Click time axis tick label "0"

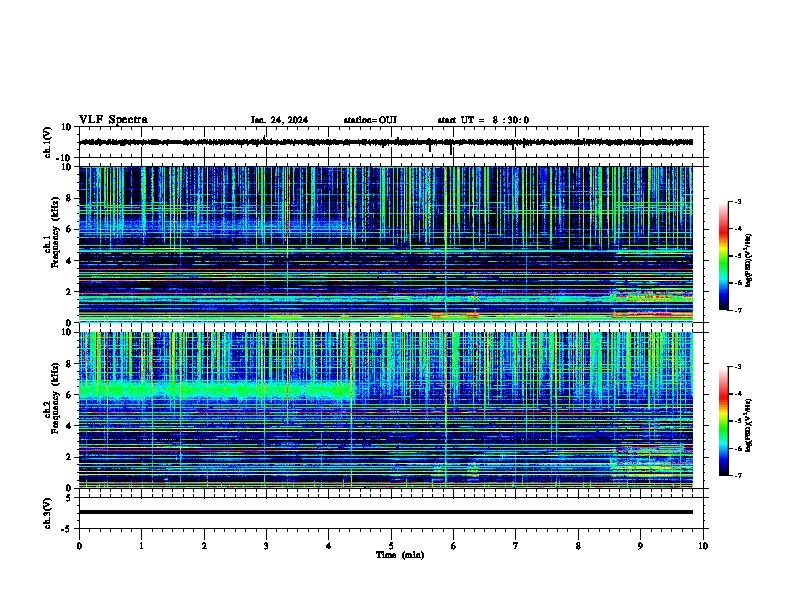click(x=79, y=546)
